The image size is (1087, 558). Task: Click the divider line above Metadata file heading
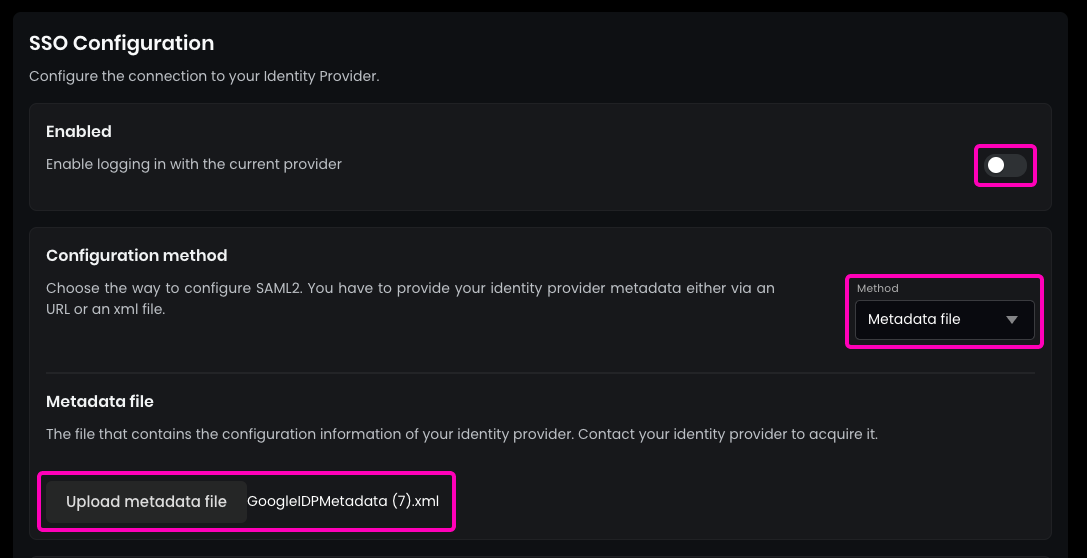[540, 373]
